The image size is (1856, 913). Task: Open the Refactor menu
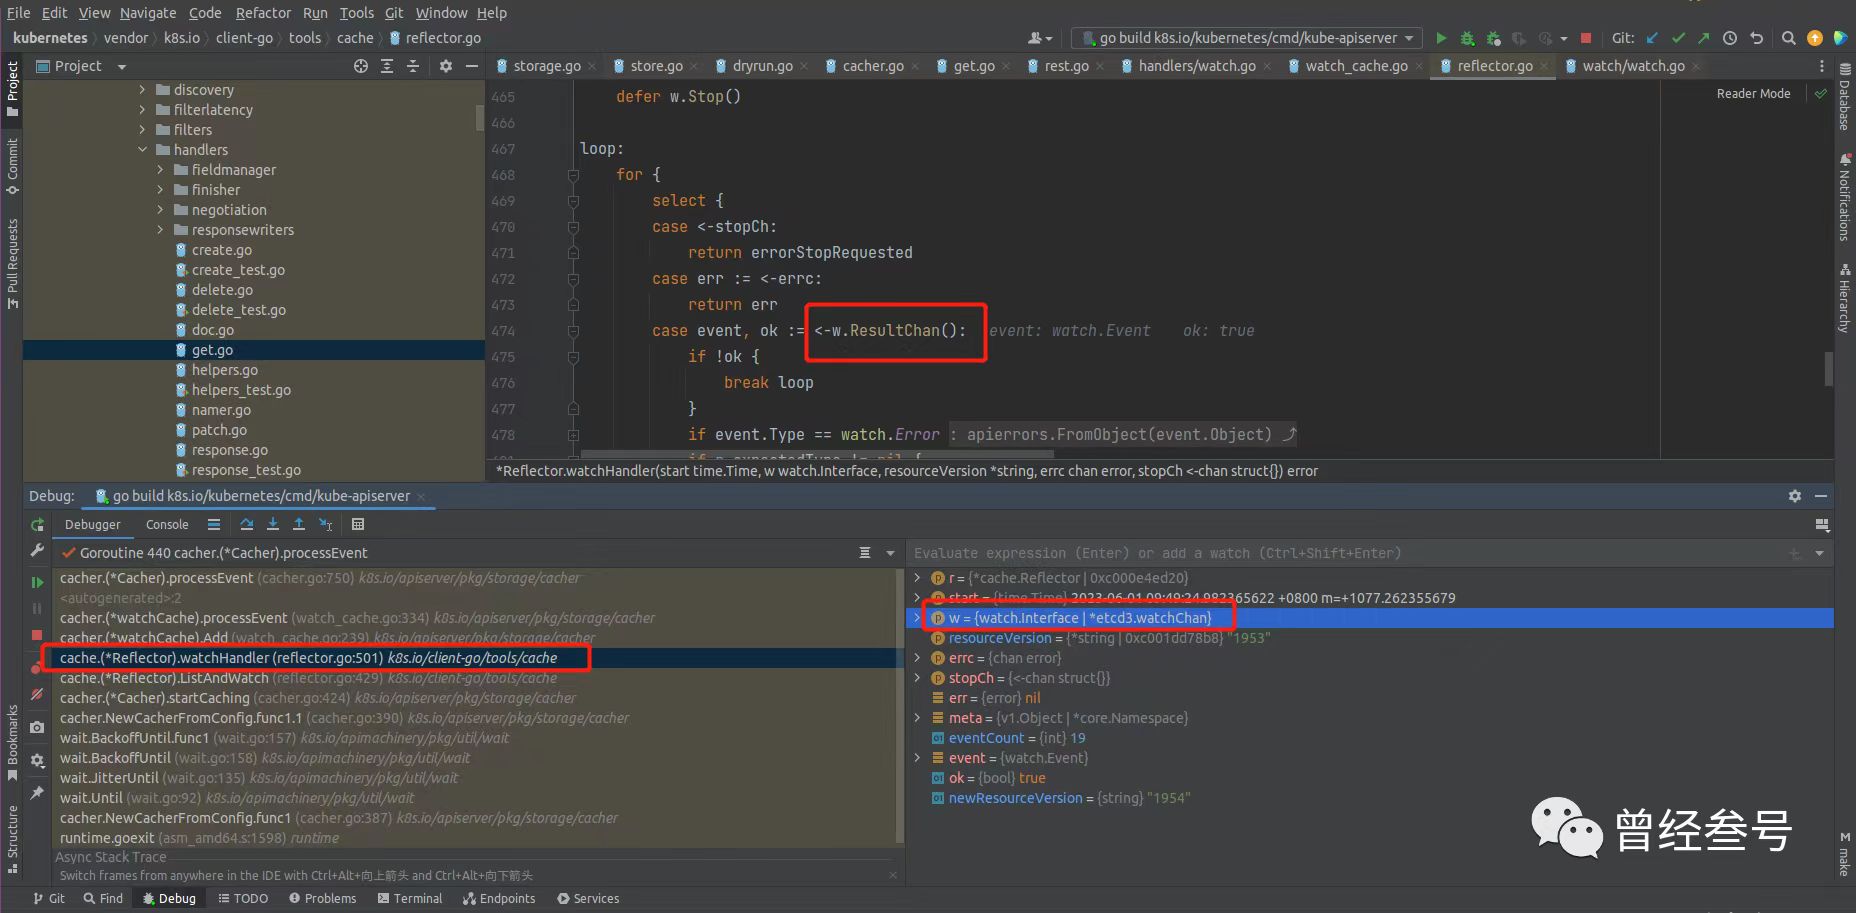pos(263,13)
